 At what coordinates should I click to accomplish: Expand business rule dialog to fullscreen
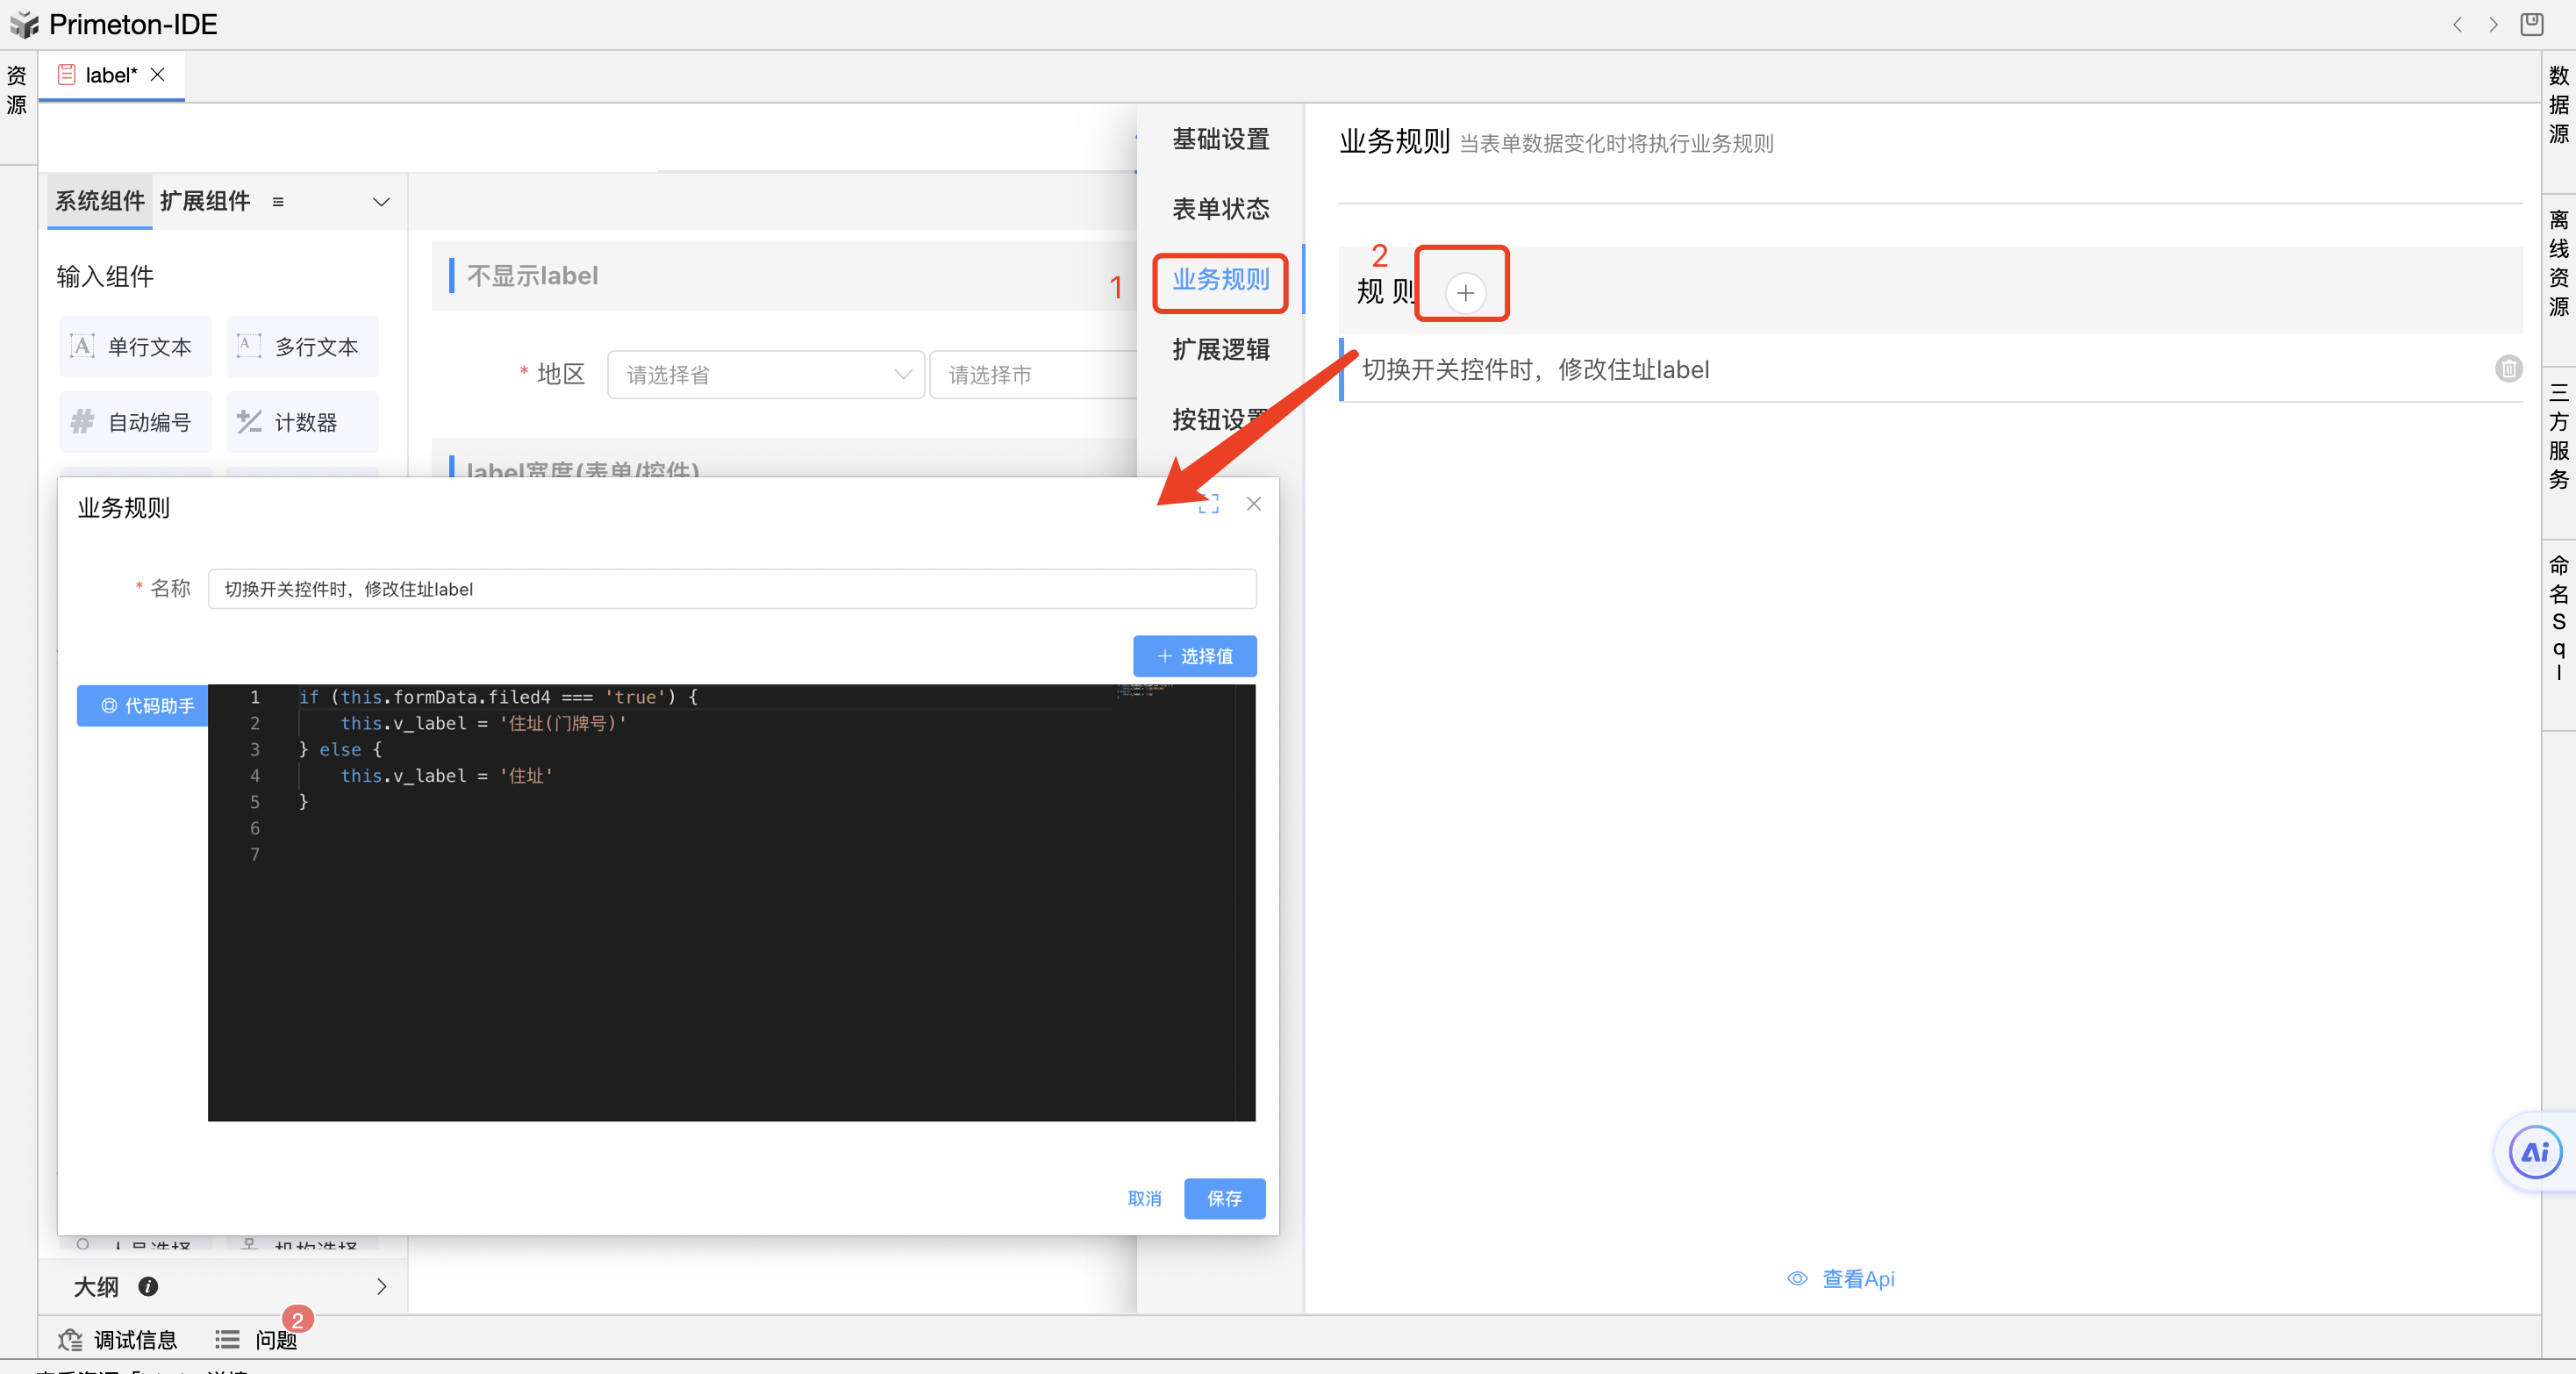tap(1208, 504)
